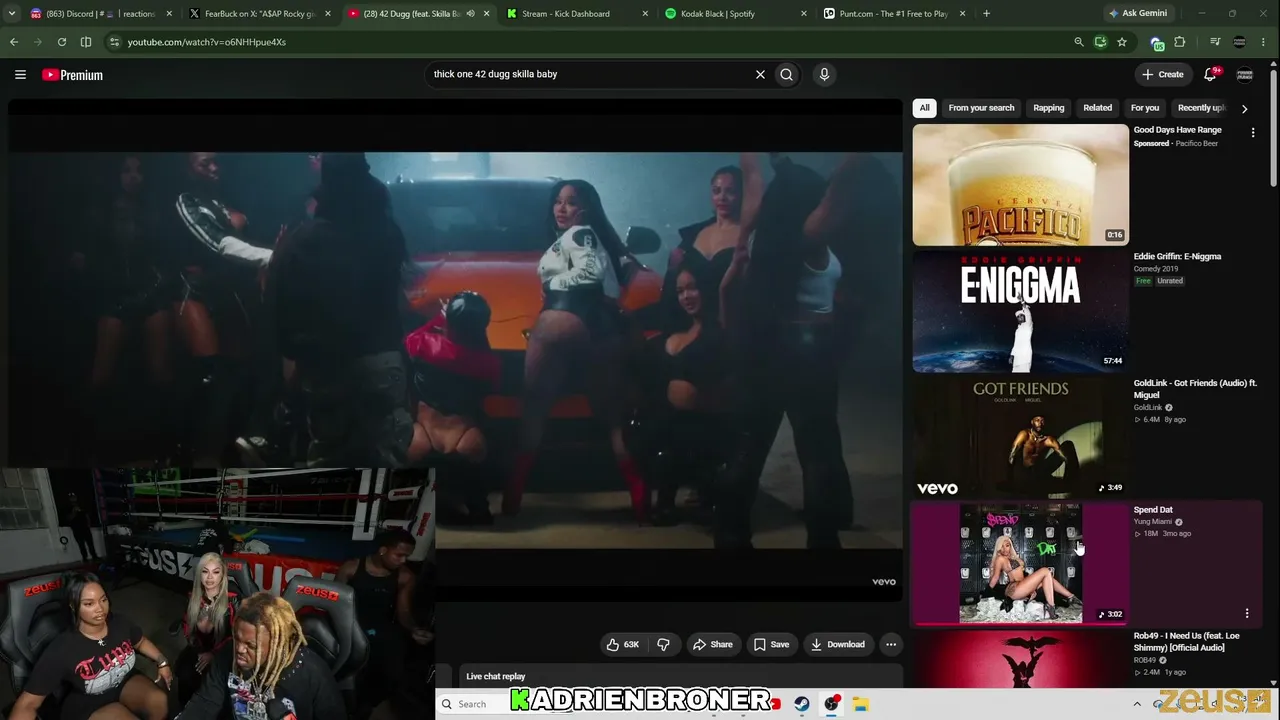Screen dimensions: 1280x720
Task: Save the video to a playlist
Action: click(771, 644)
